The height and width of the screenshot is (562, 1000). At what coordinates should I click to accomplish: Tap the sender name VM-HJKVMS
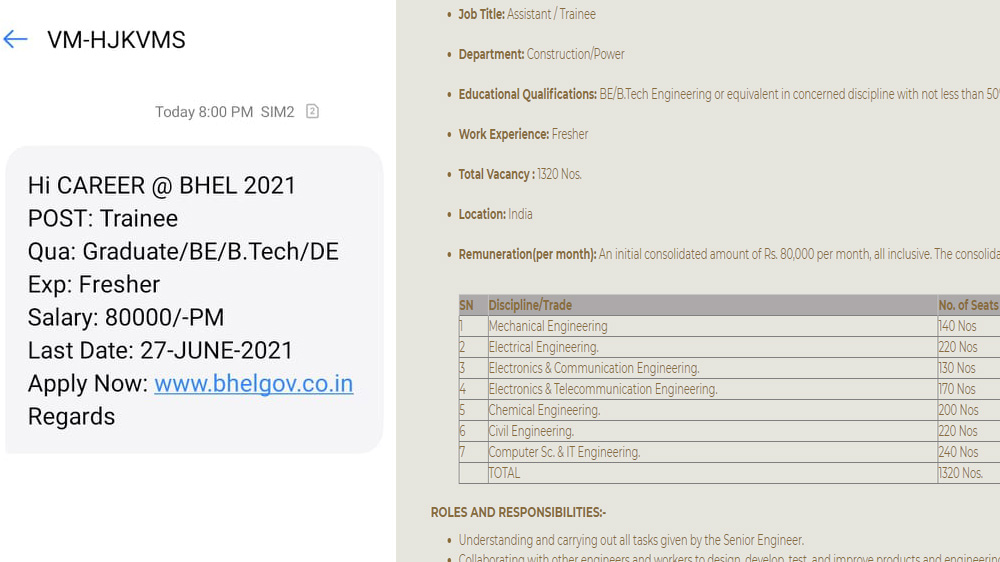coord(116,40)
